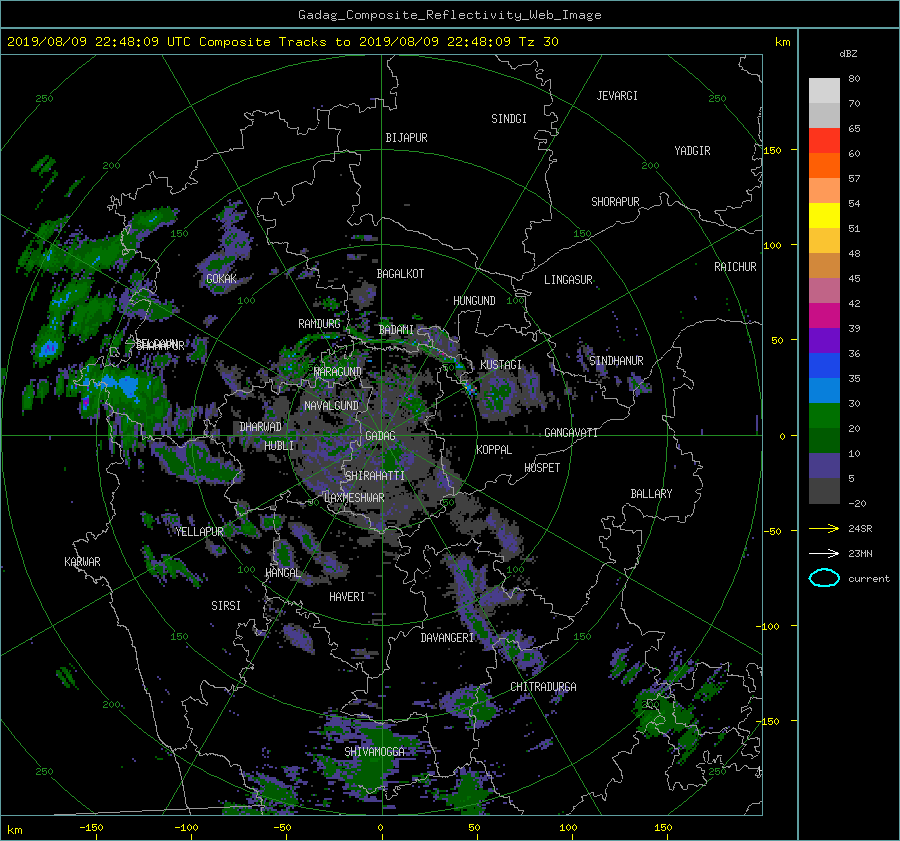Click the LAXMESHWAR city label

pyautogui.click(x=354, y=498)
